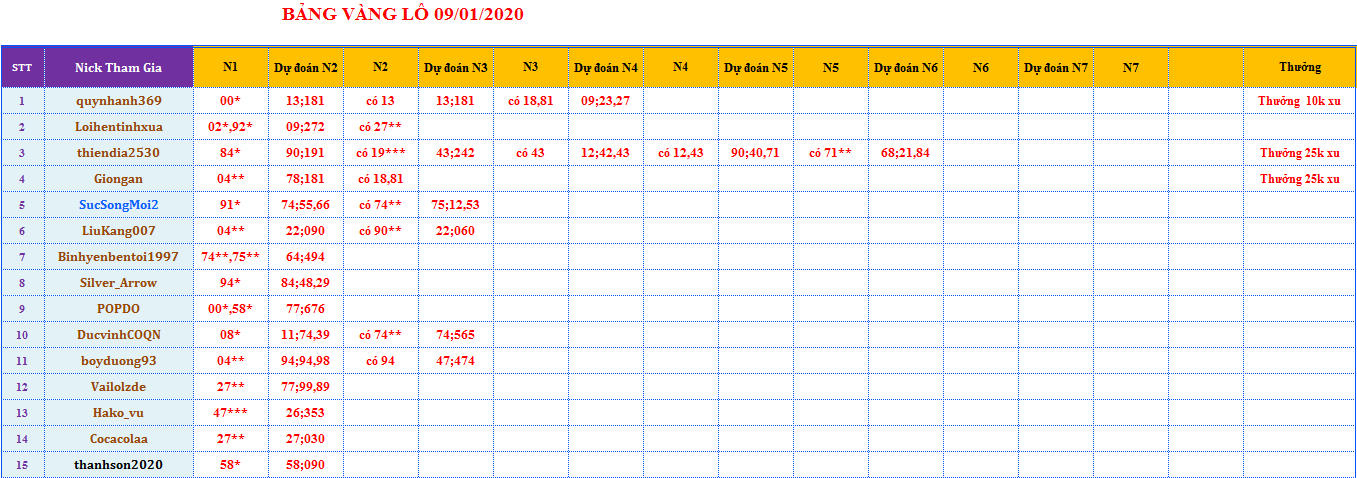
Task: Click nickname boyduong93
Action: [119, 360]
